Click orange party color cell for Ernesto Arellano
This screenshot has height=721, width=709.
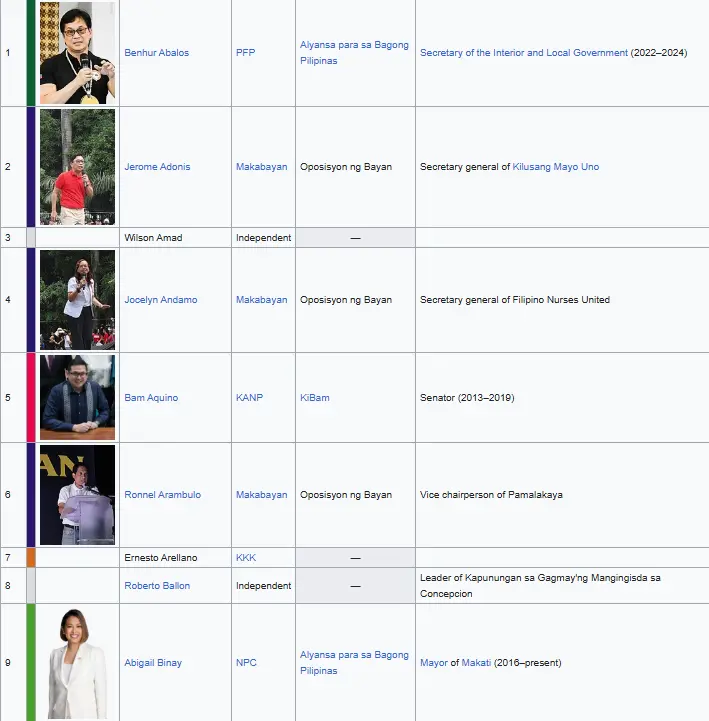[31, 557]
